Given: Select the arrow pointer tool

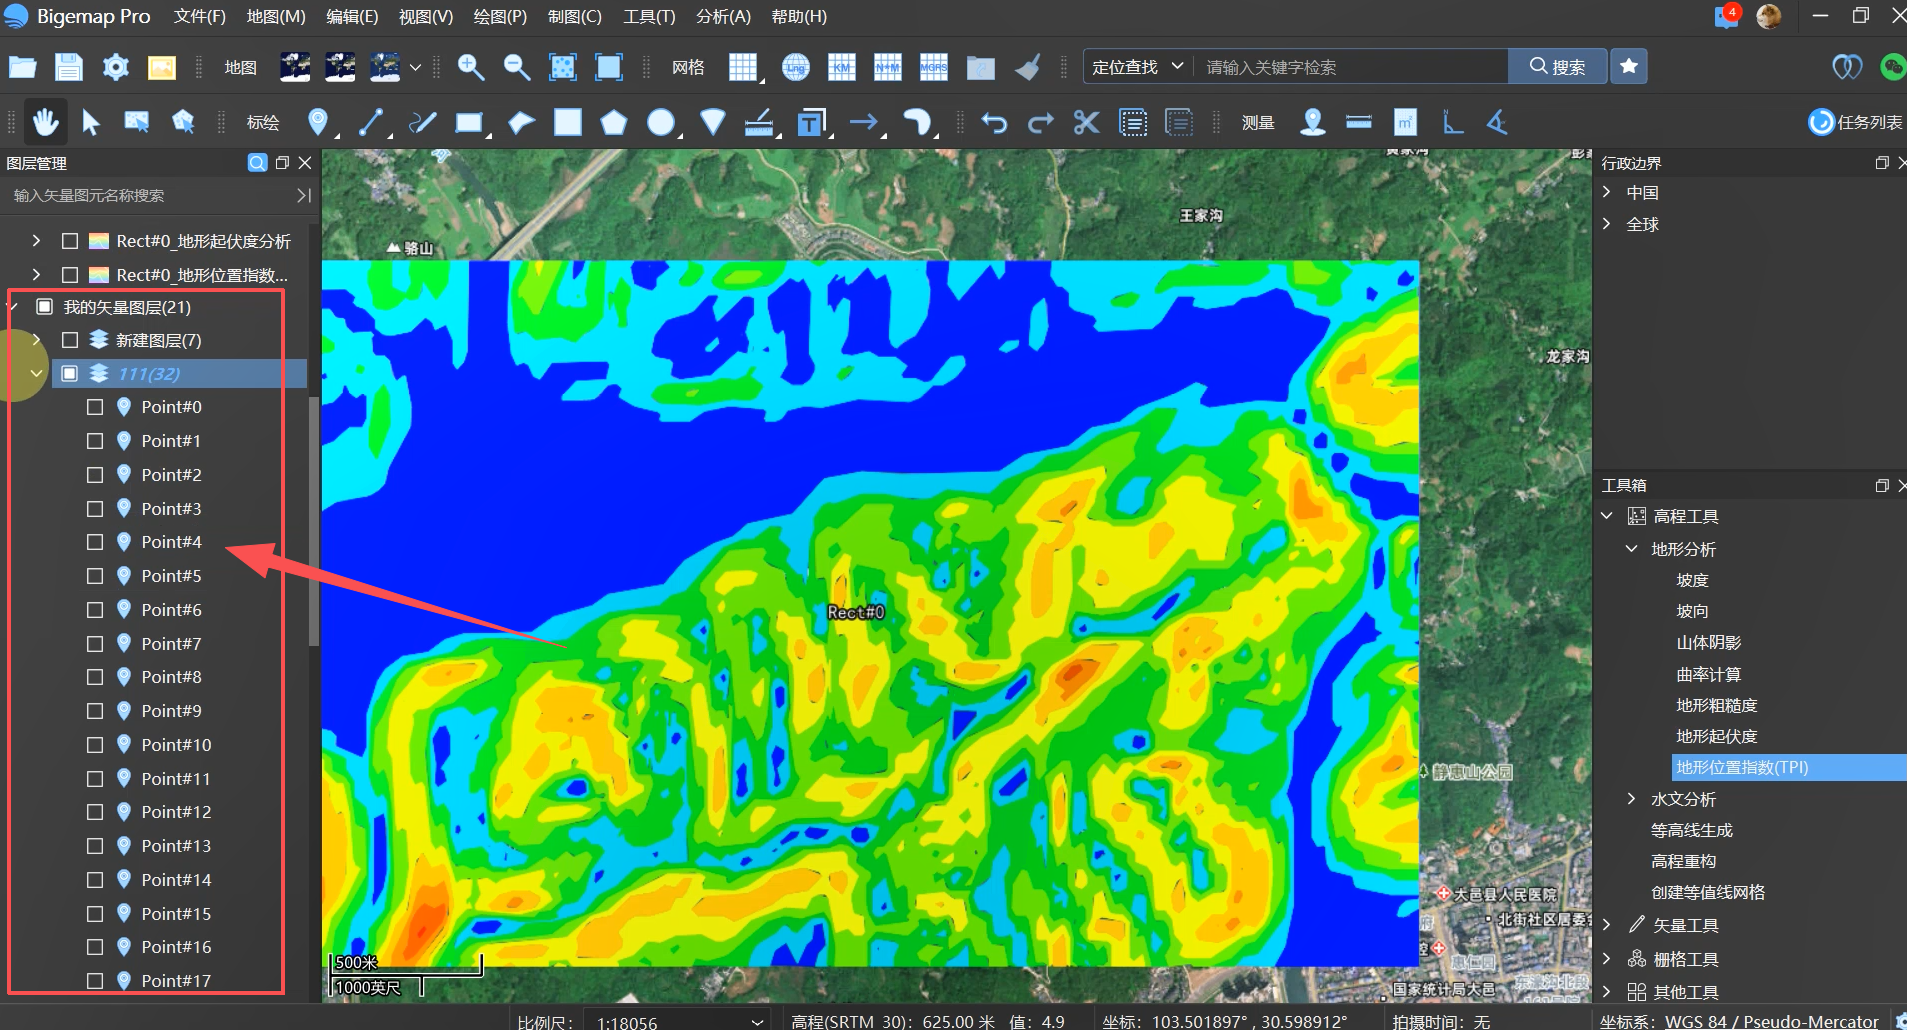Looking at the screenshot, I should coord(91,122).
